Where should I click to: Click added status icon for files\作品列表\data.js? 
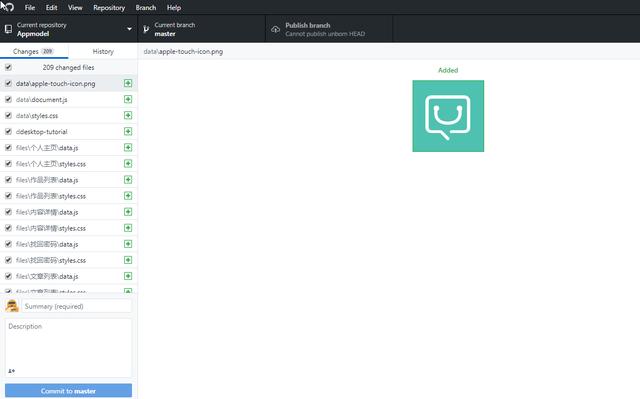[128, 180]
